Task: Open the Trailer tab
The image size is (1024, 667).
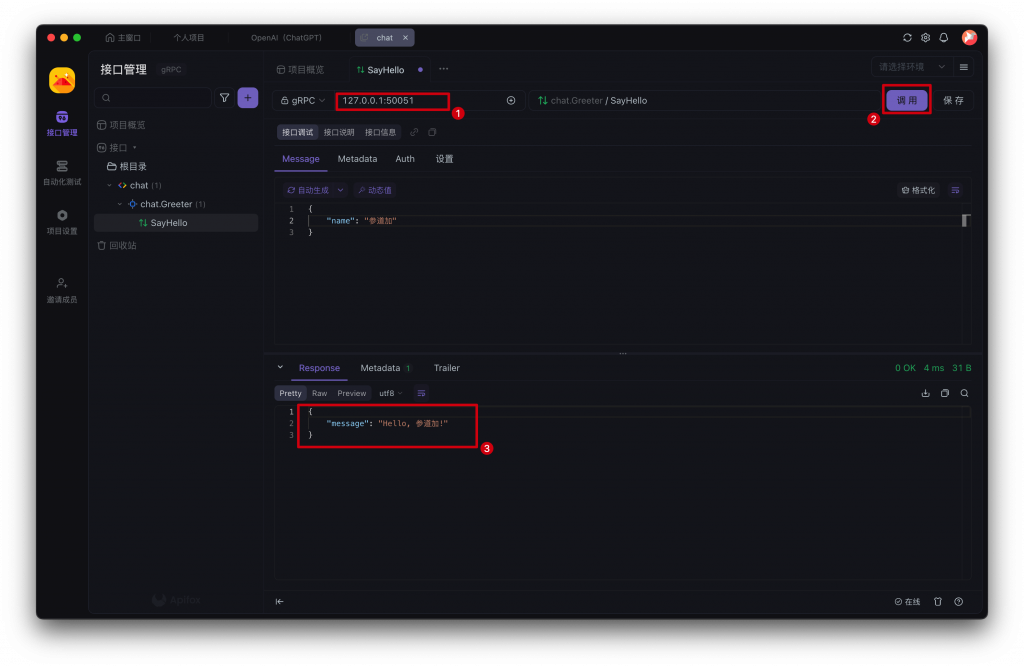Action: click(x=447, y=368)
